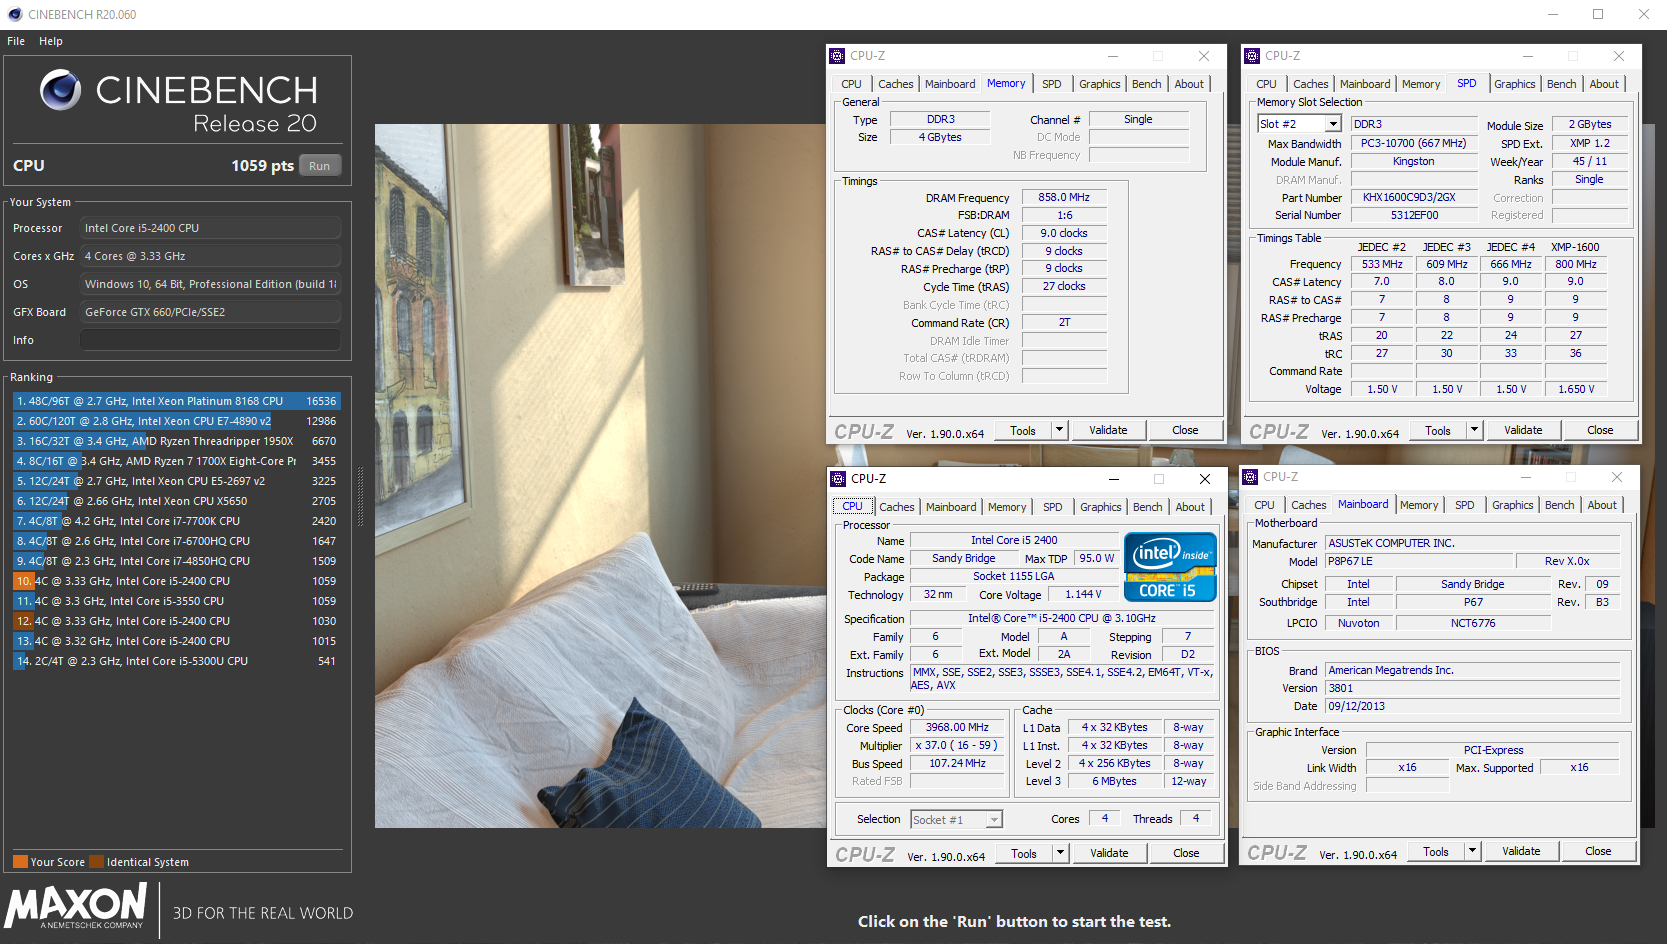Open Mainboard tab in the CPU window
Viewport: 1667px width, 944px height.
[x=950, y=507]
